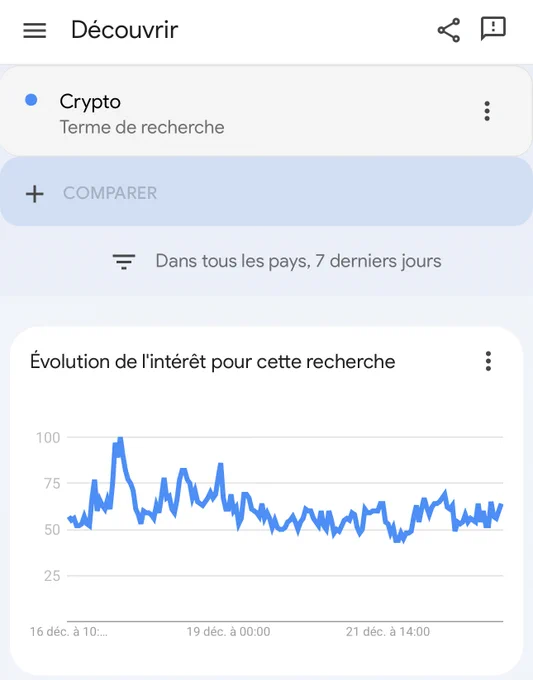Image resolution: width=533 pixels, height=680 pixels.
Task: Click '19 déc. à 00:00' axis label
Action: 229,631
